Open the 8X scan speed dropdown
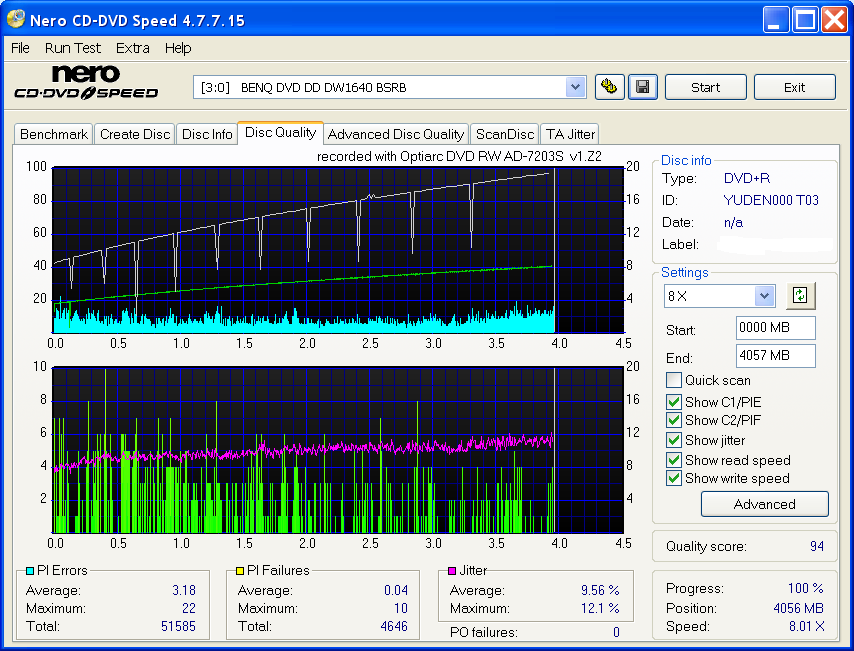Viewport: 854px width, 651px height. pos(763,295)
